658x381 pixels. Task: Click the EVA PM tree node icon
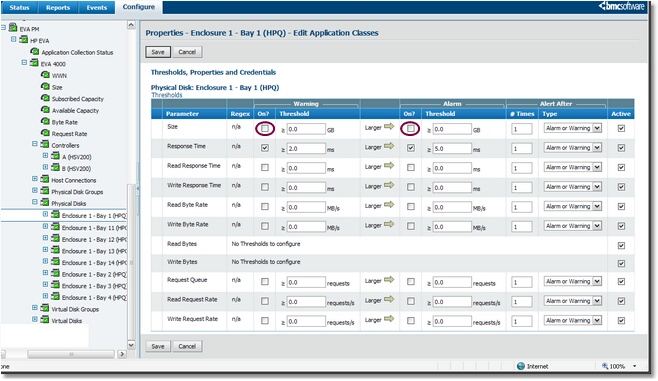point(13,28)
